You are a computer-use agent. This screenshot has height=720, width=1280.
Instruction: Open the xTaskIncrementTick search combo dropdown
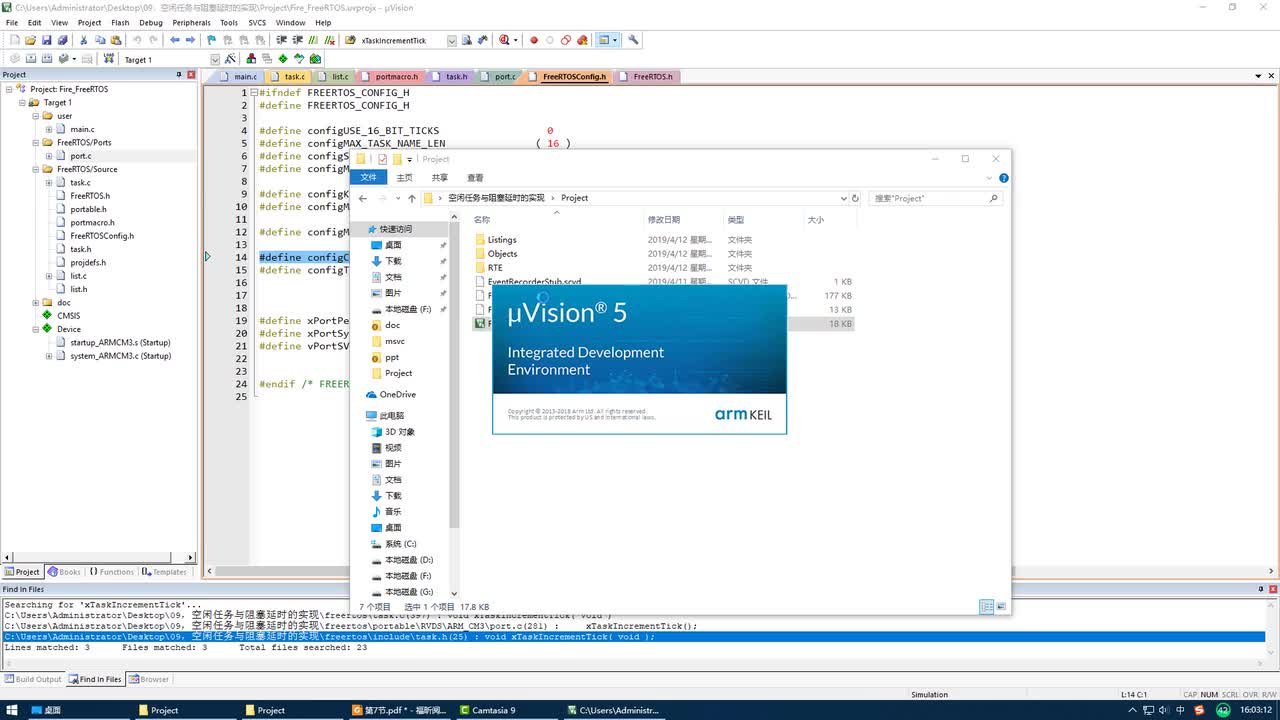(x=452, y=41)
